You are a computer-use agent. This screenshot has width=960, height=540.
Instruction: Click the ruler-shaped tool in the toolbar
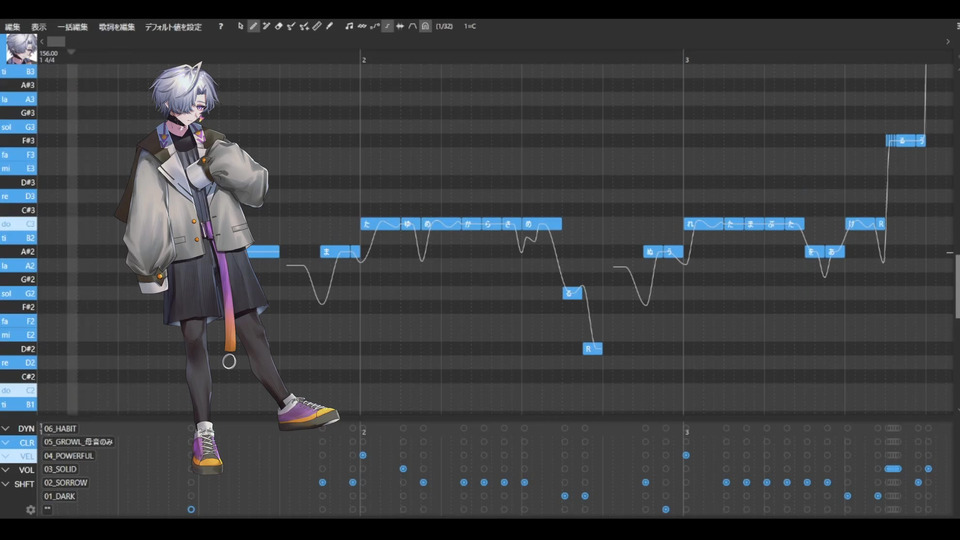tap(317, 26)
